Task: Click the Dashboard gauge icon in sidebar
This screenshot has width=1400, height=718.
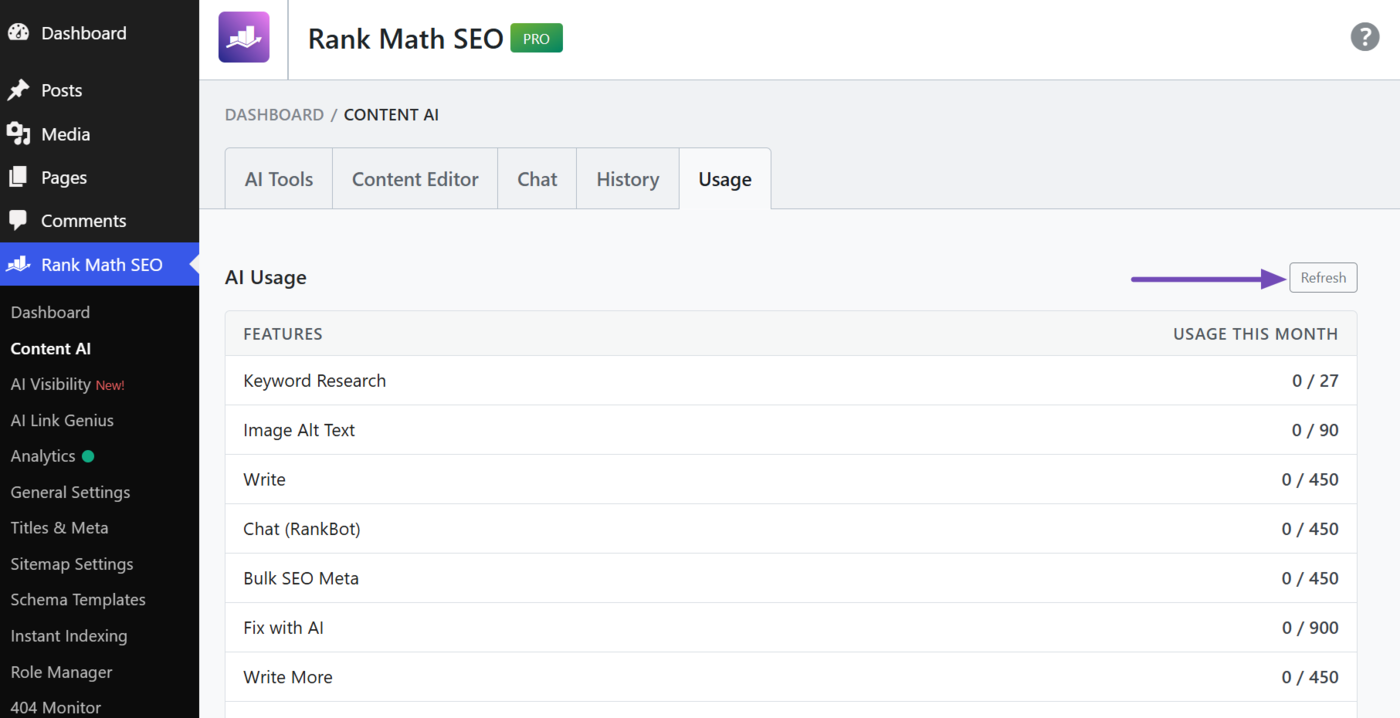Action: pos(18,32)
